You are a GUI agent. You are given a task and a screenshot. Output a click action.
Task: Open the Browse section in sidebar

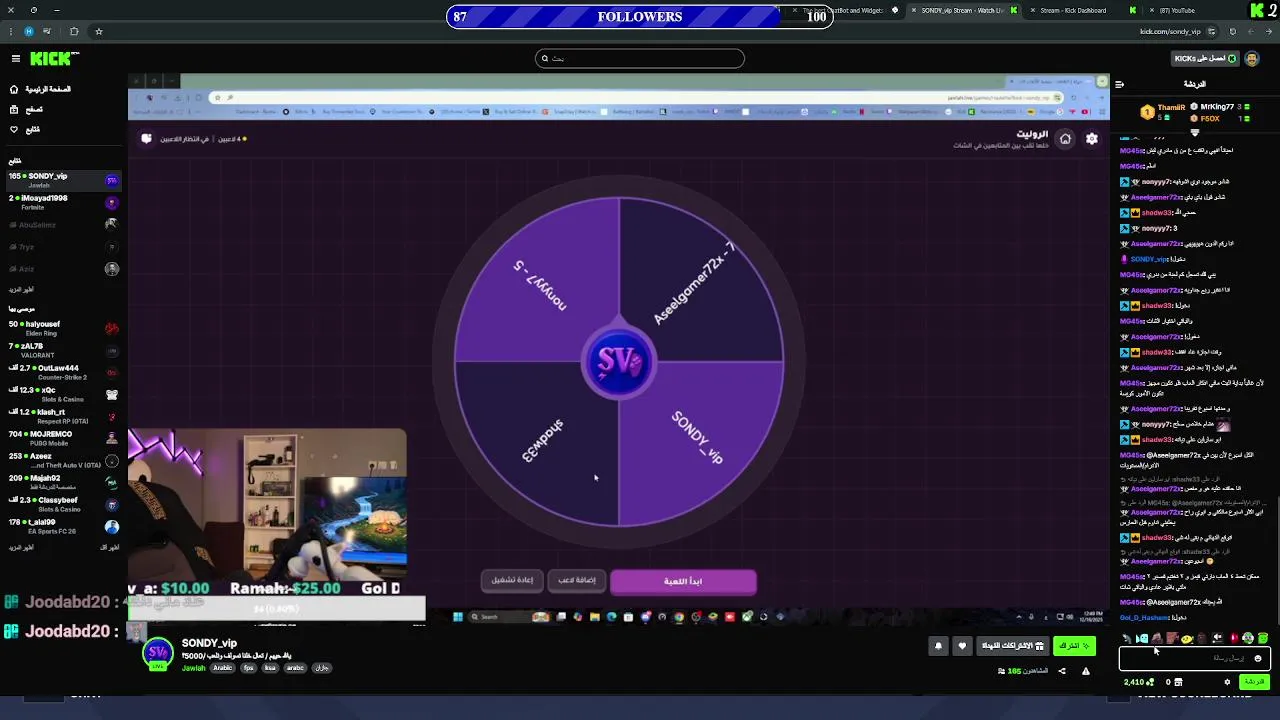pyautogui.click(x=26, y=109)
